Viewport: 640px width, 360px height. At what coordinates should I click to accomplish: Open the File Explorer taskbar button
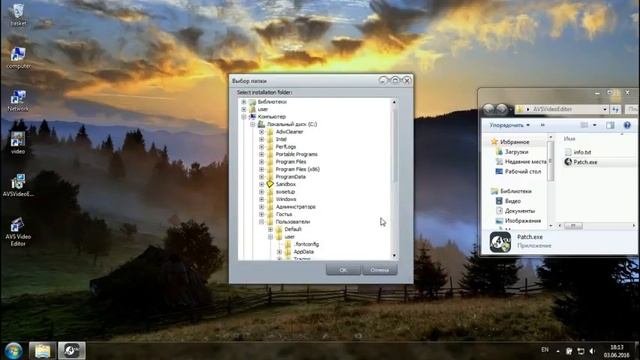click(42, 351)
